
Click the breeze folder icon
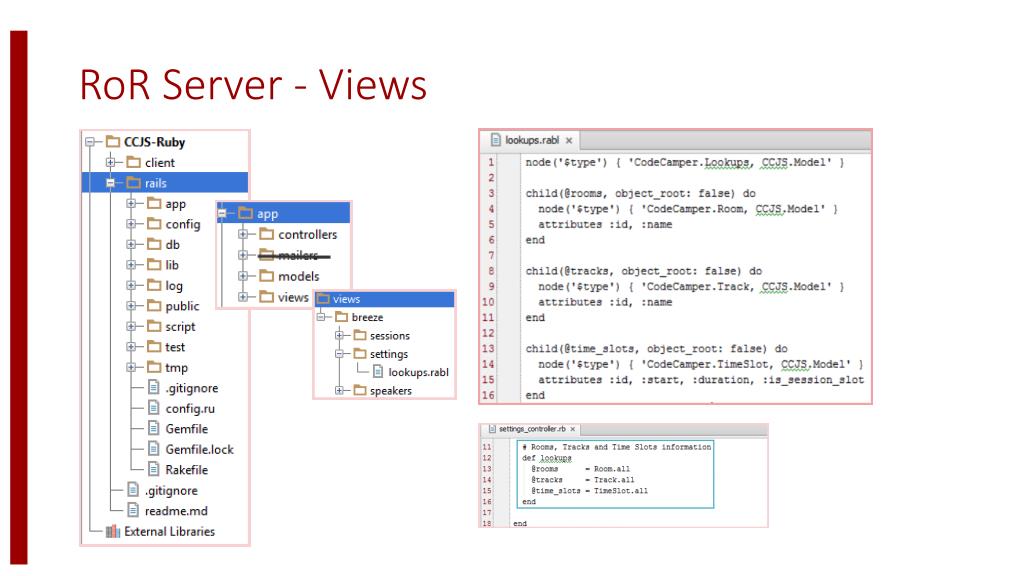[x=342, y=317]
